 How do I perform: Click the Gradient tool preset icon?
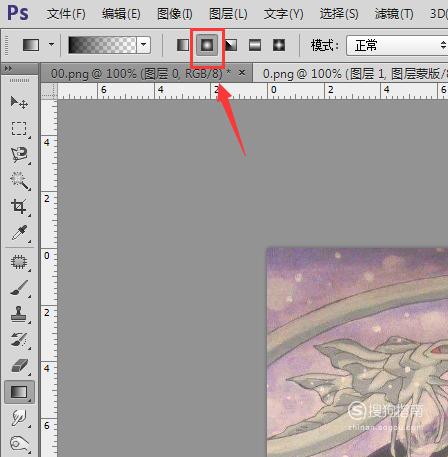point(31,45)
